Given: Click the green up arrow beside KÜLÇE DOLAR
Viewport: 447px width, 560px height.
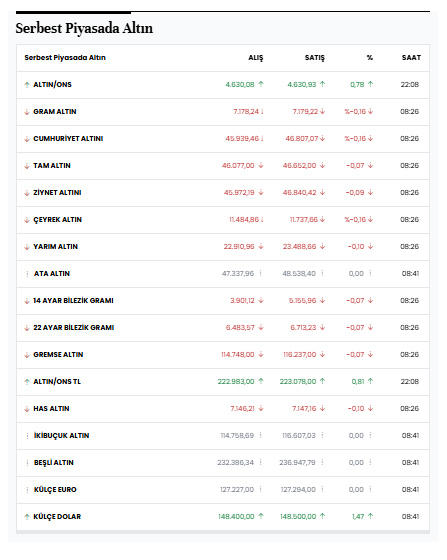Looking at the screenshot, I should coord(27,517).
